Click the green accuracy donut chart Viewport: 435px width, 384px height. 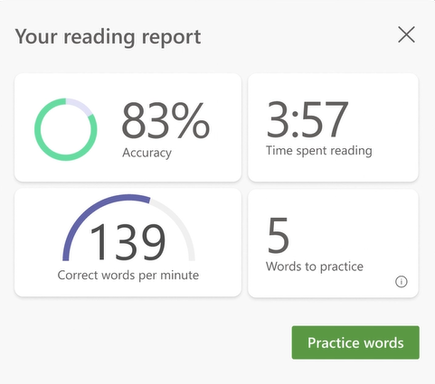click(x=66, y=129)
